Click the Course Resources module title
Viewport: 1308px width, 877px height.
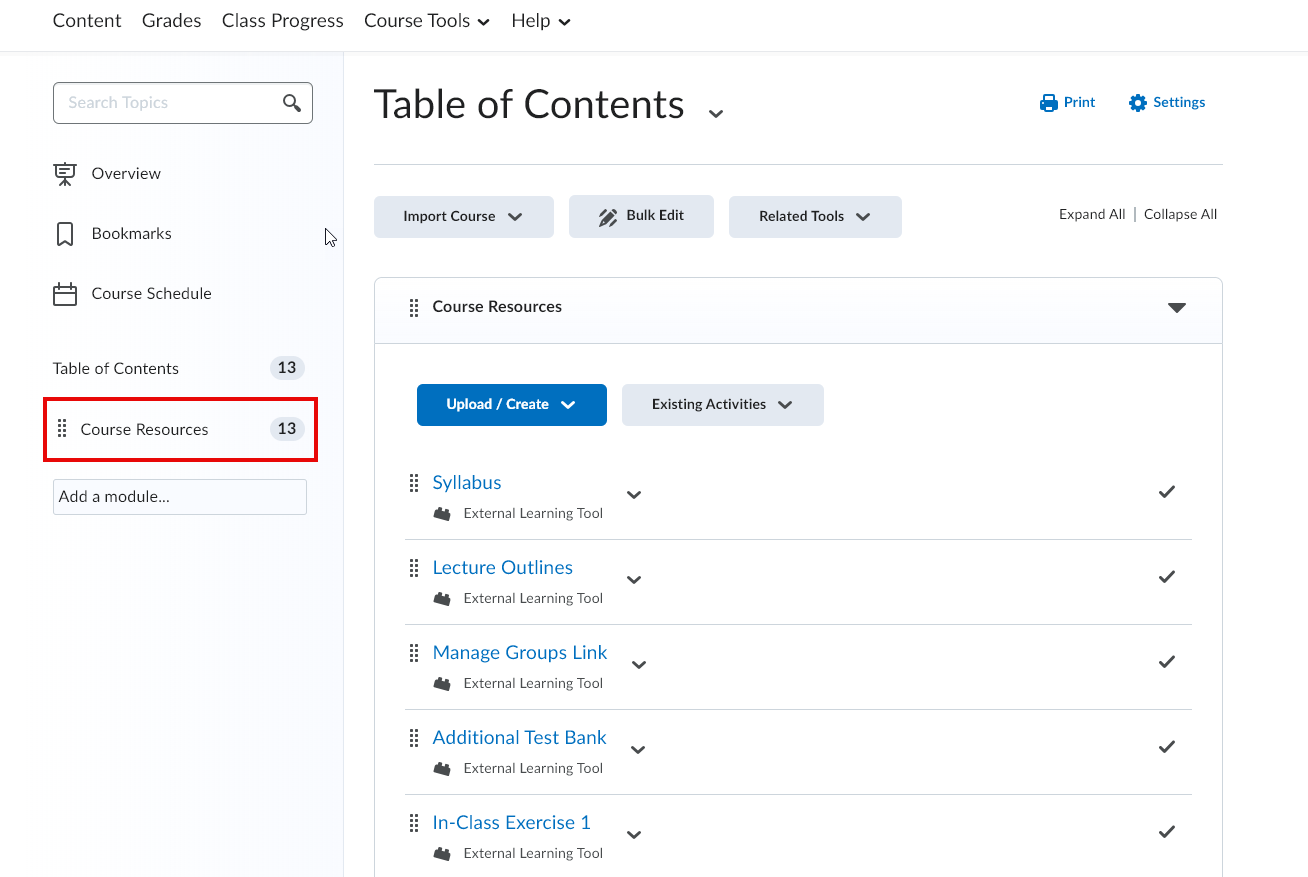pyautogui.click(x=497, y=307)
